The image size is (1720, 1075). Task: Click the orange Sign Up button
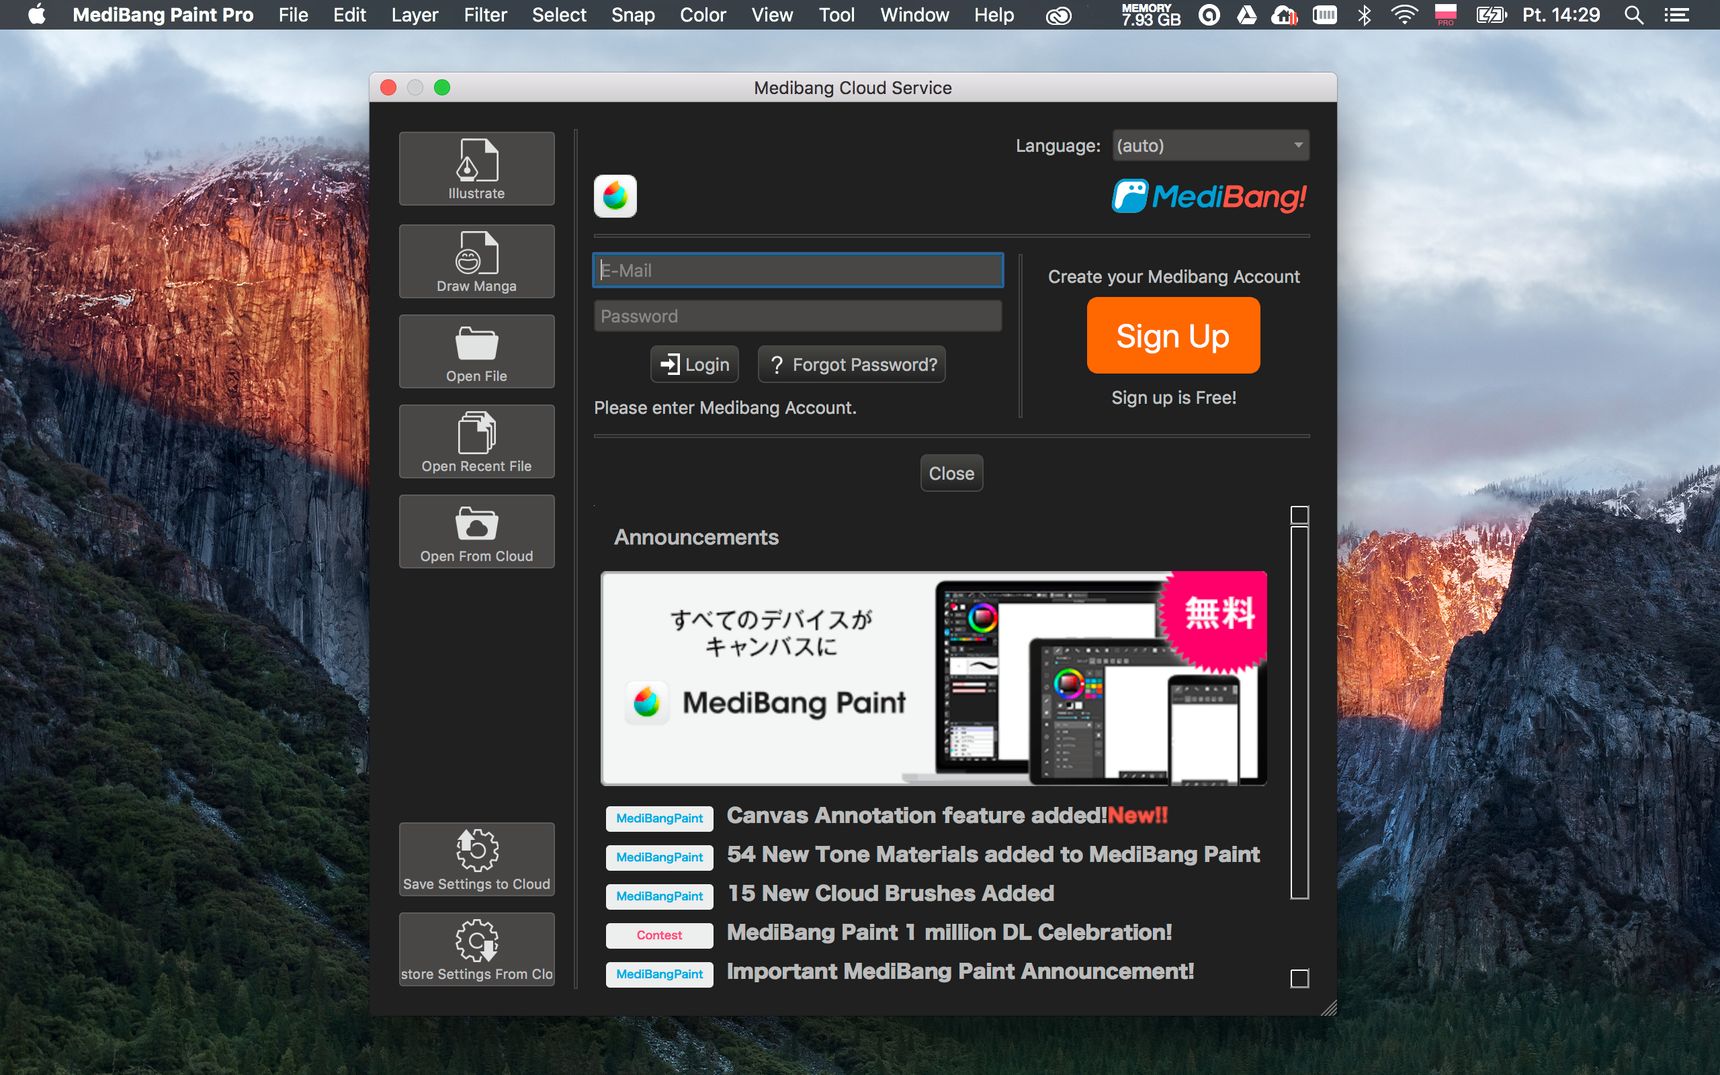click(1173, 336)
